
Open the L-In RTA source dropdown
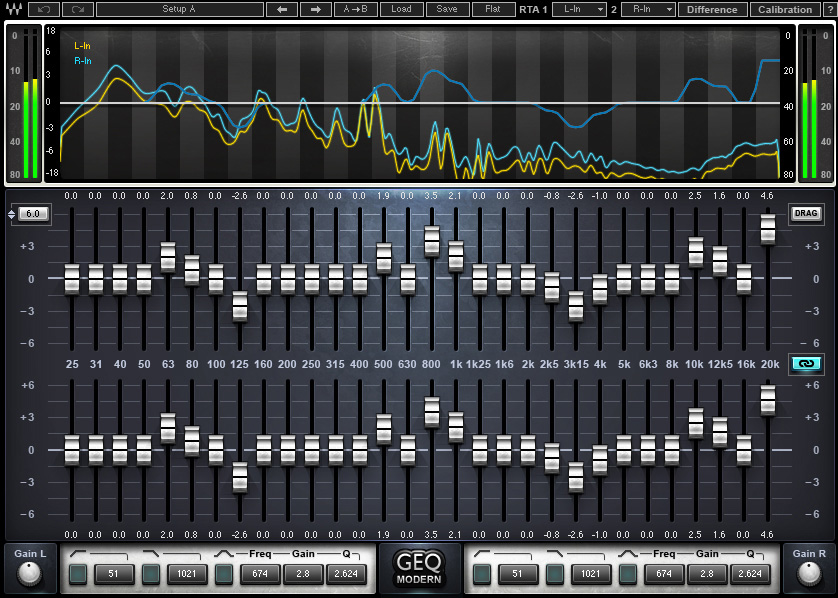click(x=579, y=9)
